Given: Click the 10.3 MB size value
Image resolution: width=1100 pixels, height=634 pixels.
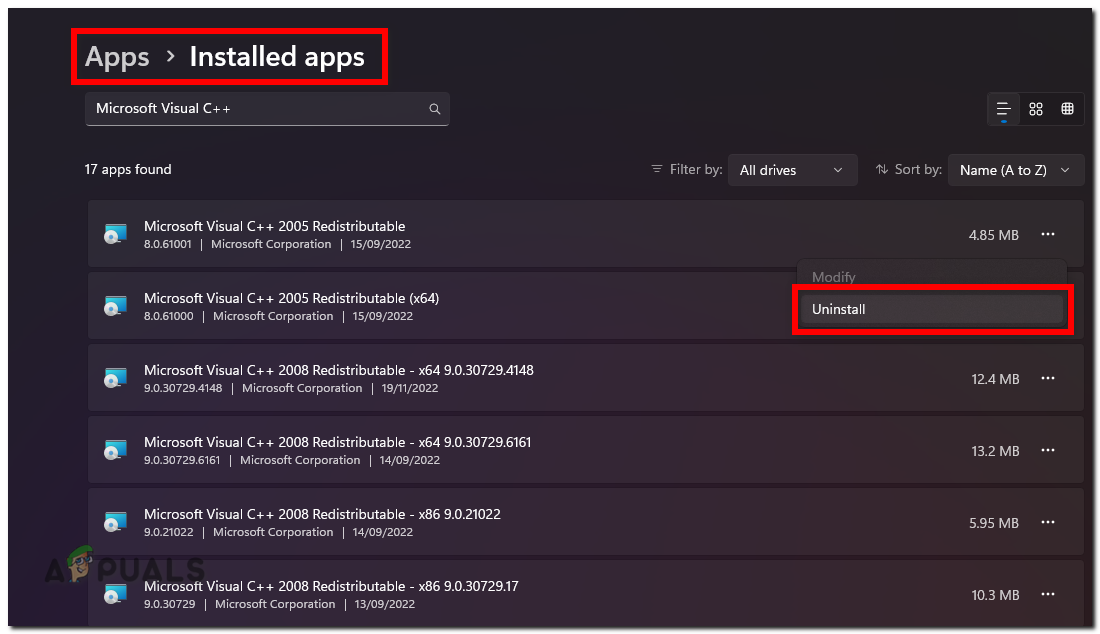Looking at the screenshot, I should pyautogui.click(x=995, y=595).
